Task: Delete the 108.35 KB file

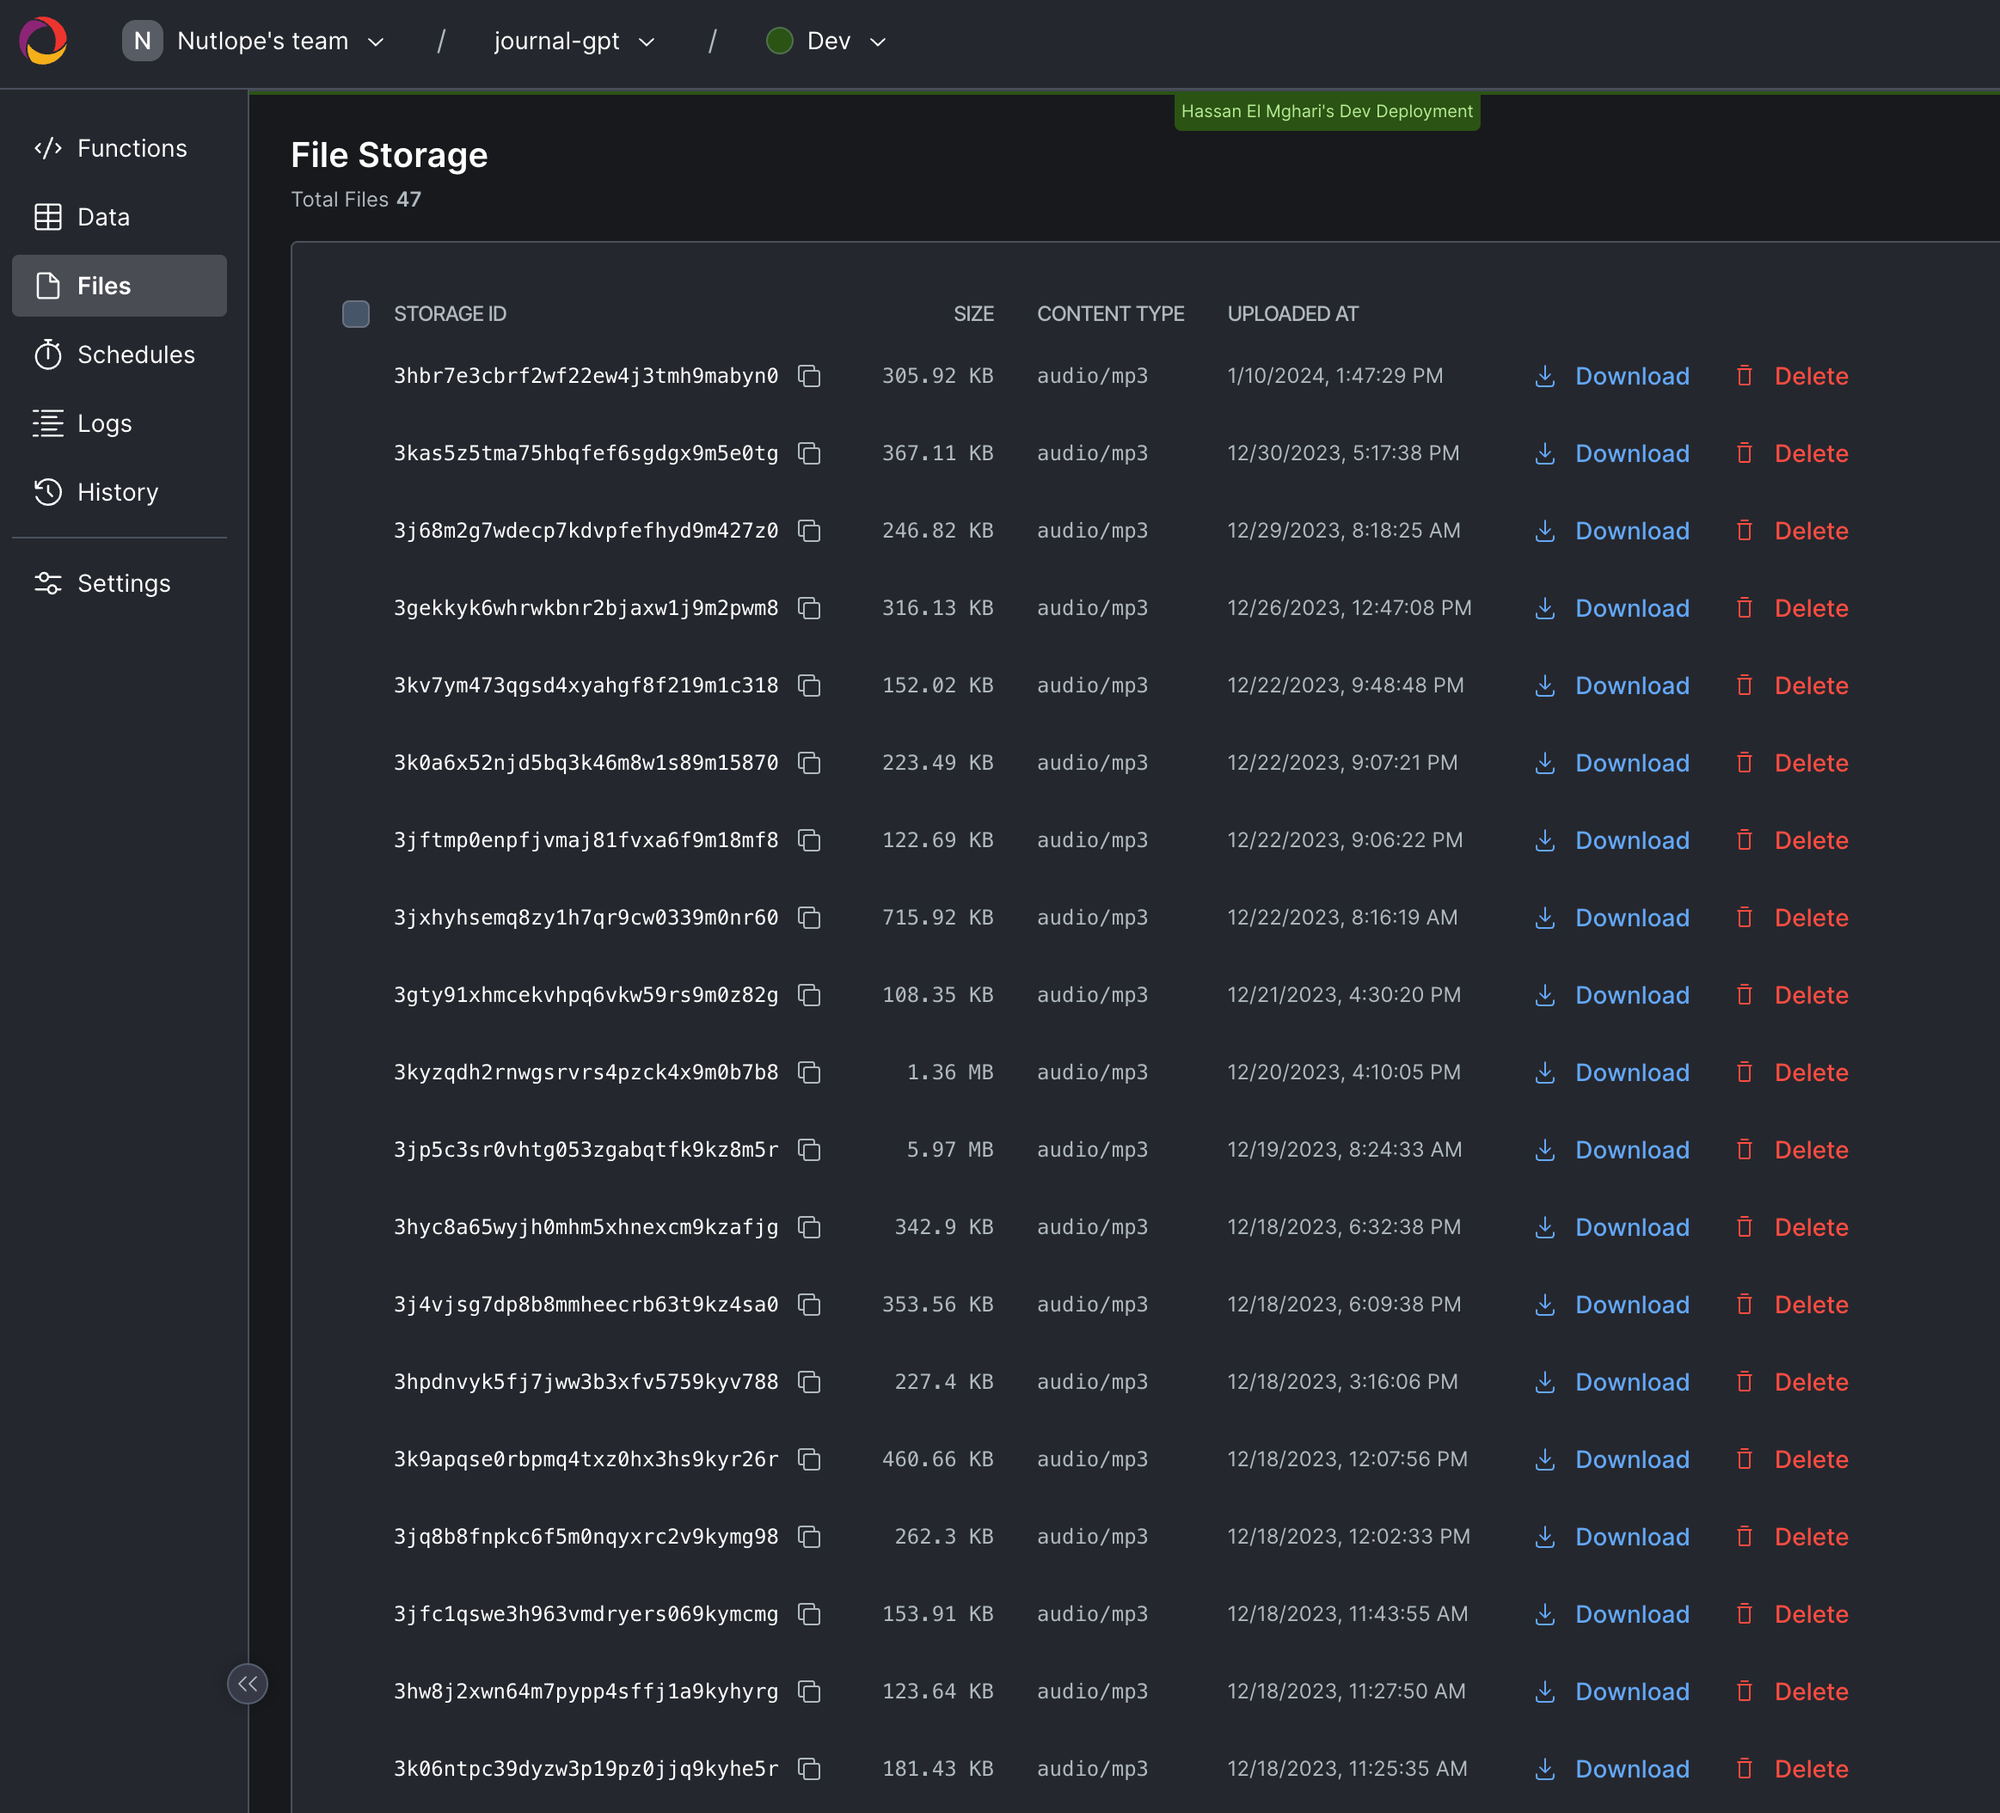Action: [x=1791, y=995]
